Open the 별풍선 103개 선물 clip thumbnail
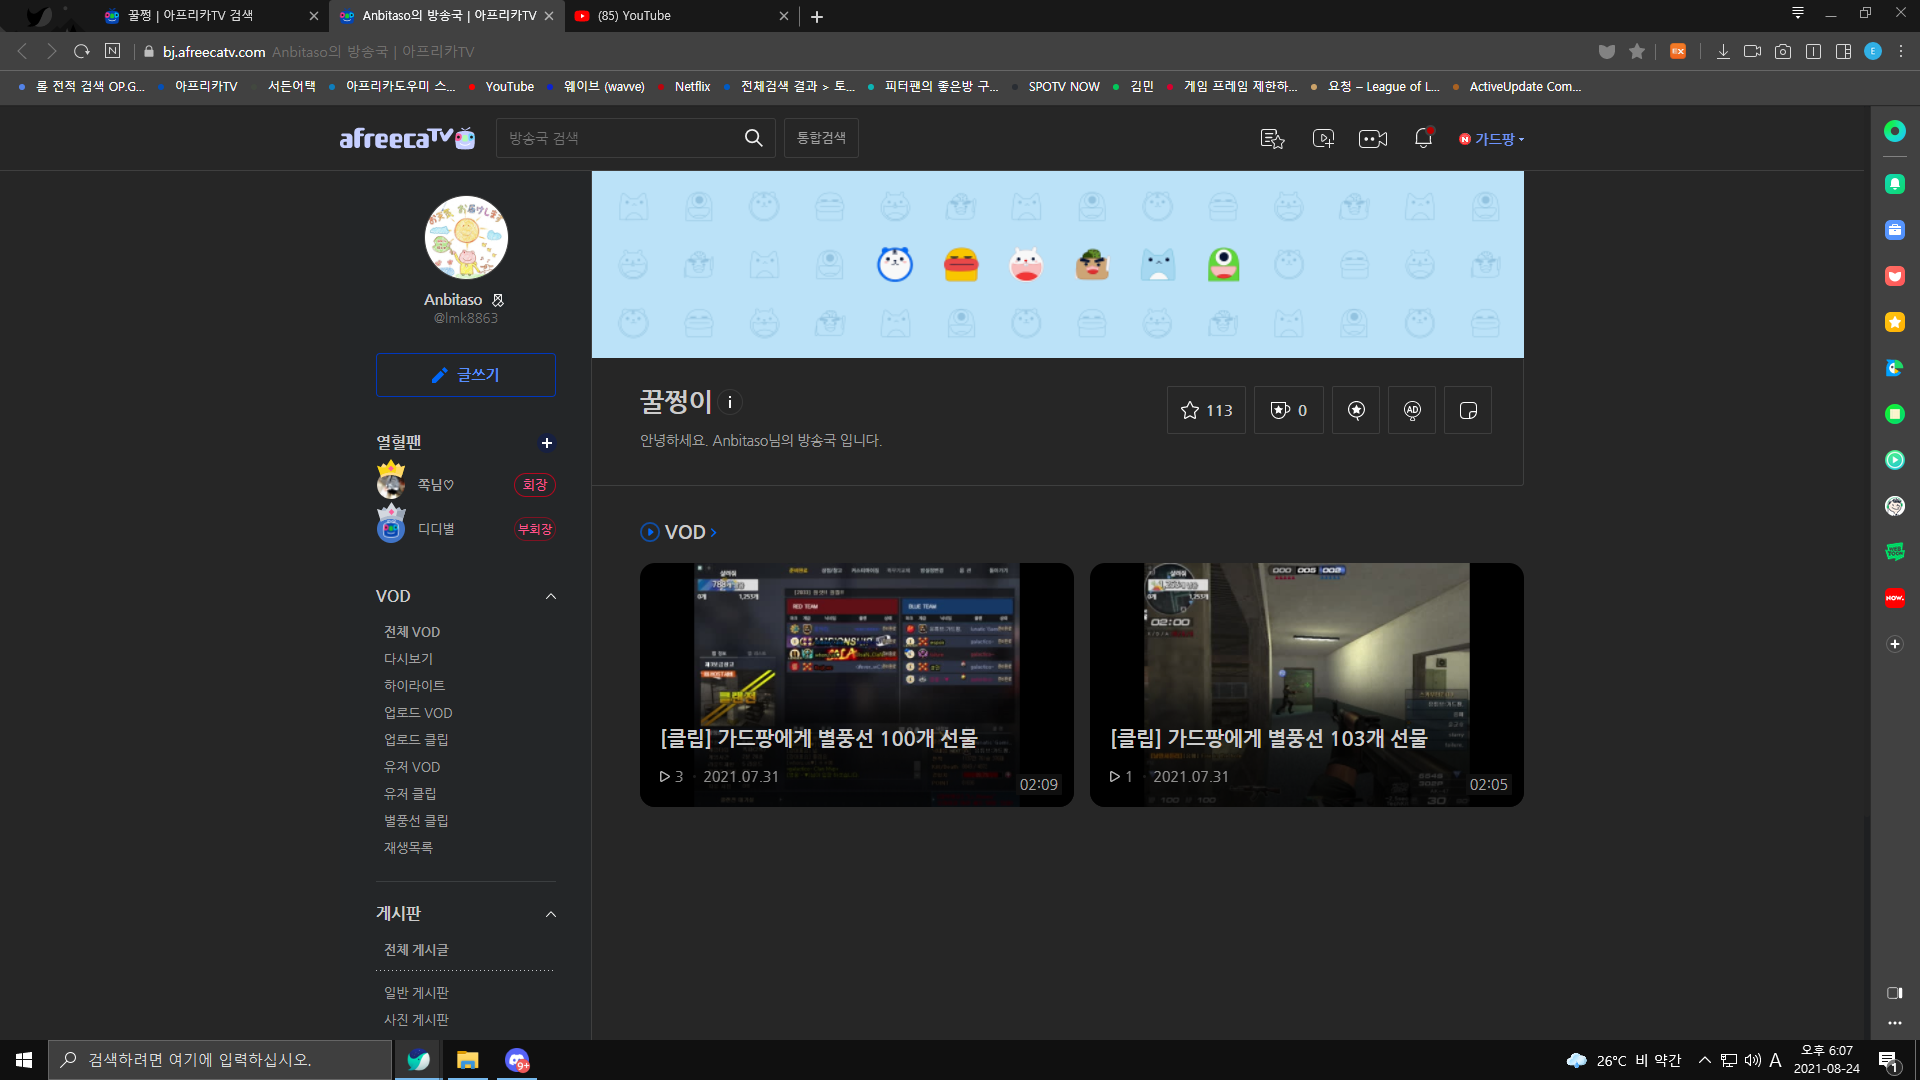The width and height of the screenshot is (1920, 1080). pos(1306,685)
